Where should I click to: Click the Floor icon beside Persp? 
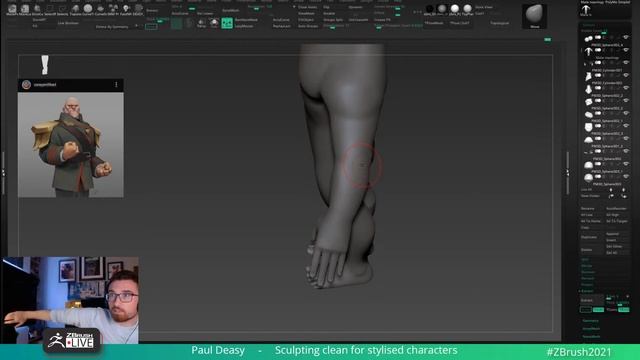(x=214, y=23)
